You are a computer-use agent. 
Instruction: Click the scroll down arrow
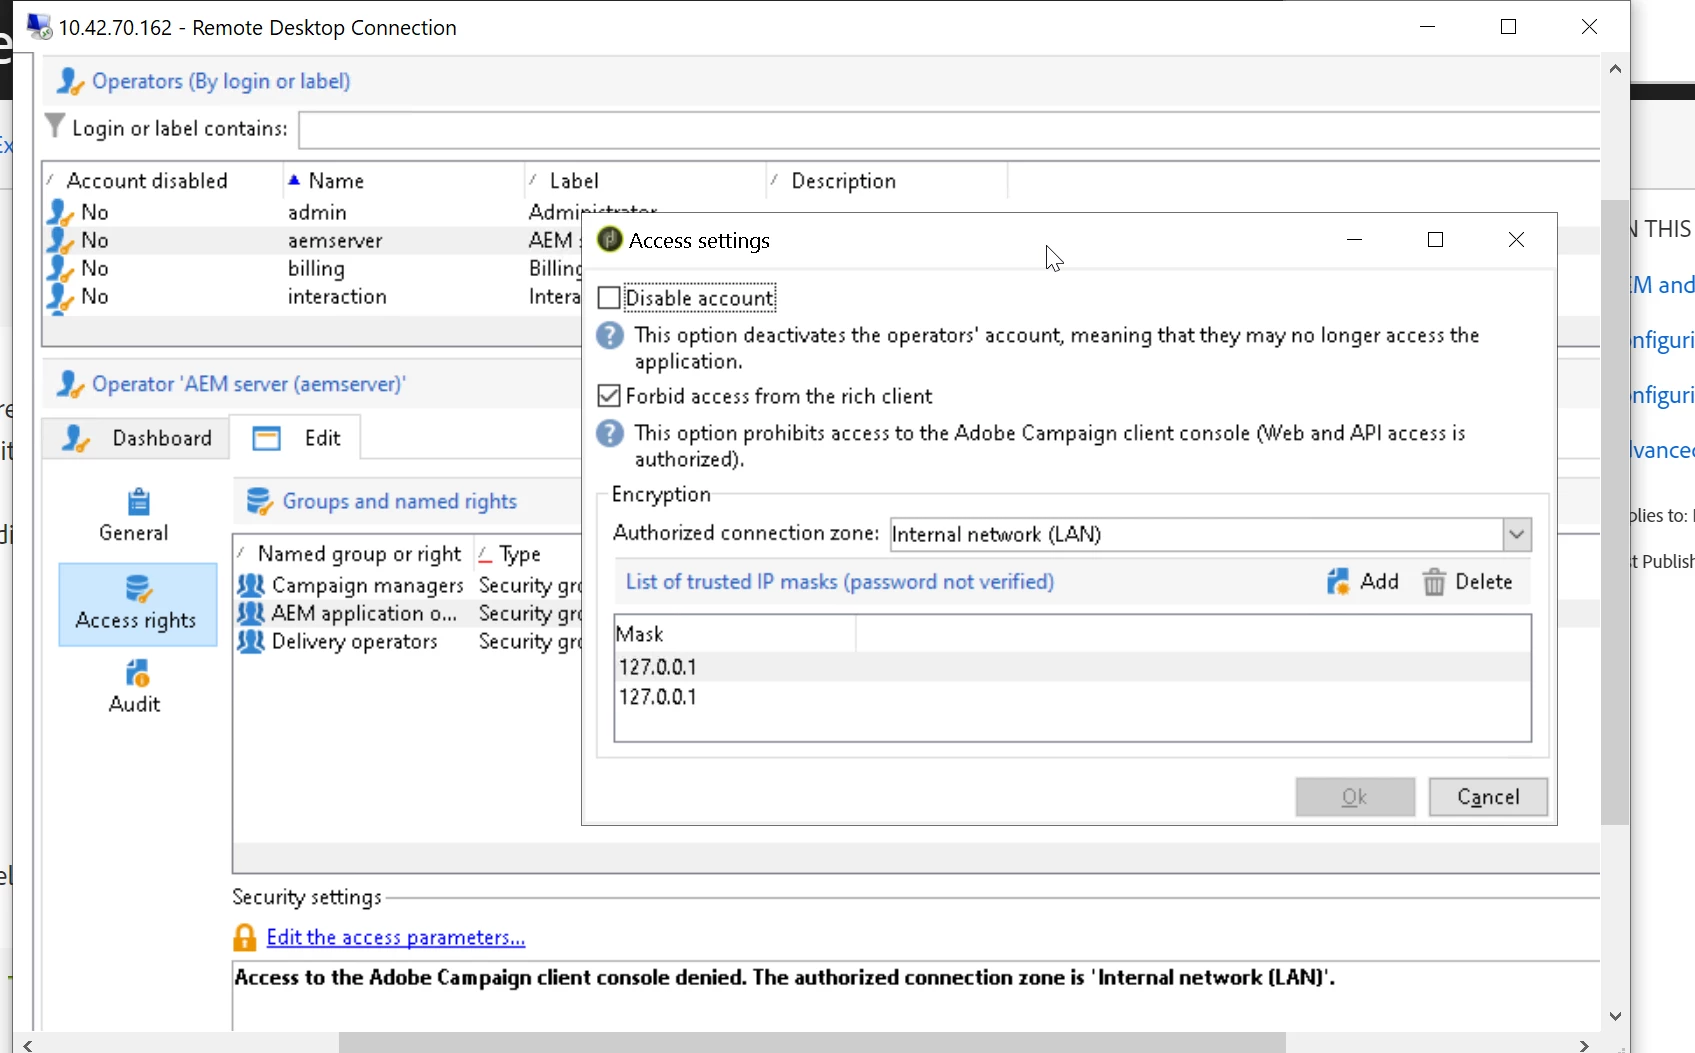(x=1615, y=1016)
